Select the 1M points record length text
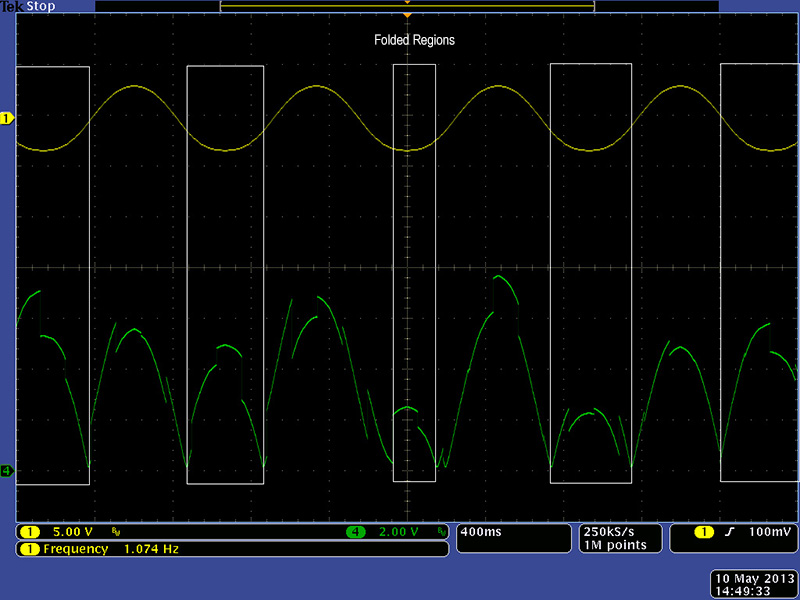This screenshot has height=600, width=800. (x=617, y=545)
